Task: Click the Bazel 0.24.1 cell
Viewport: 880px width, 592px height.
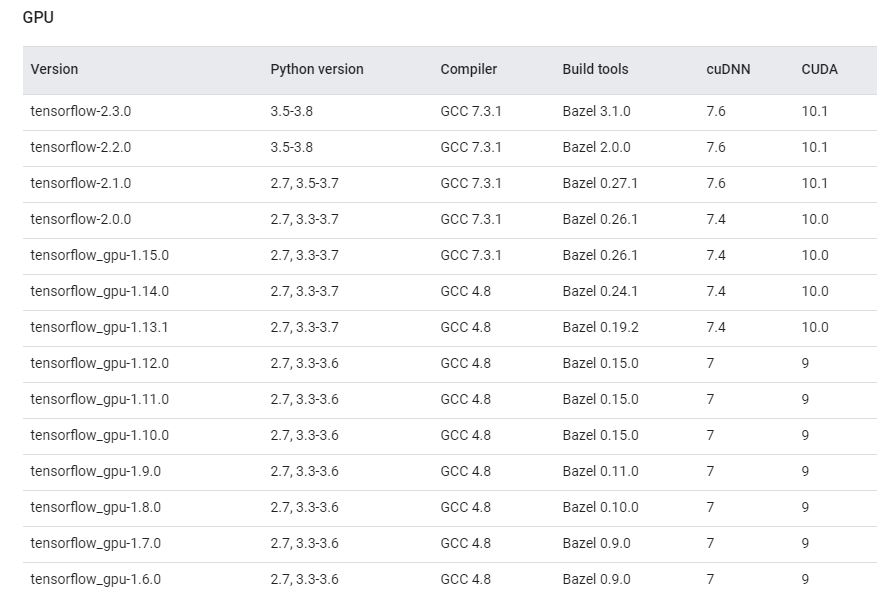Action: (x=601, y=291)
